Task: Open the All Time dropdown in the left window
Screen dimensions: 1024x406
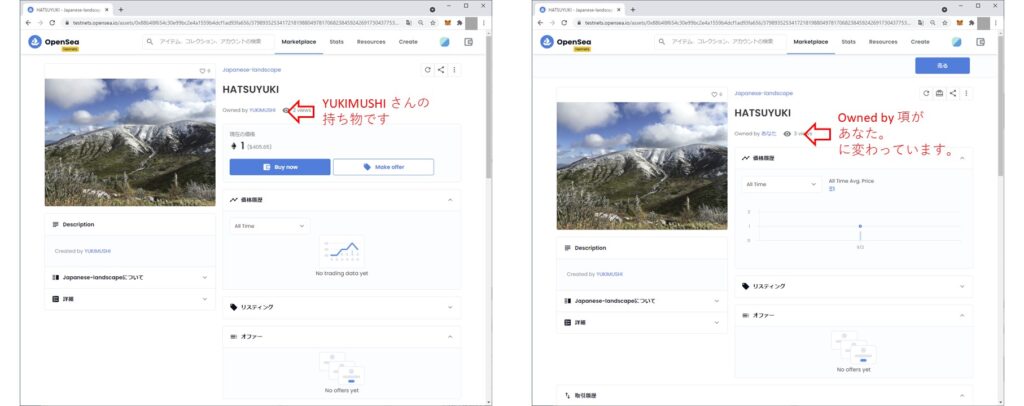Action: click(x=269, y=226)
